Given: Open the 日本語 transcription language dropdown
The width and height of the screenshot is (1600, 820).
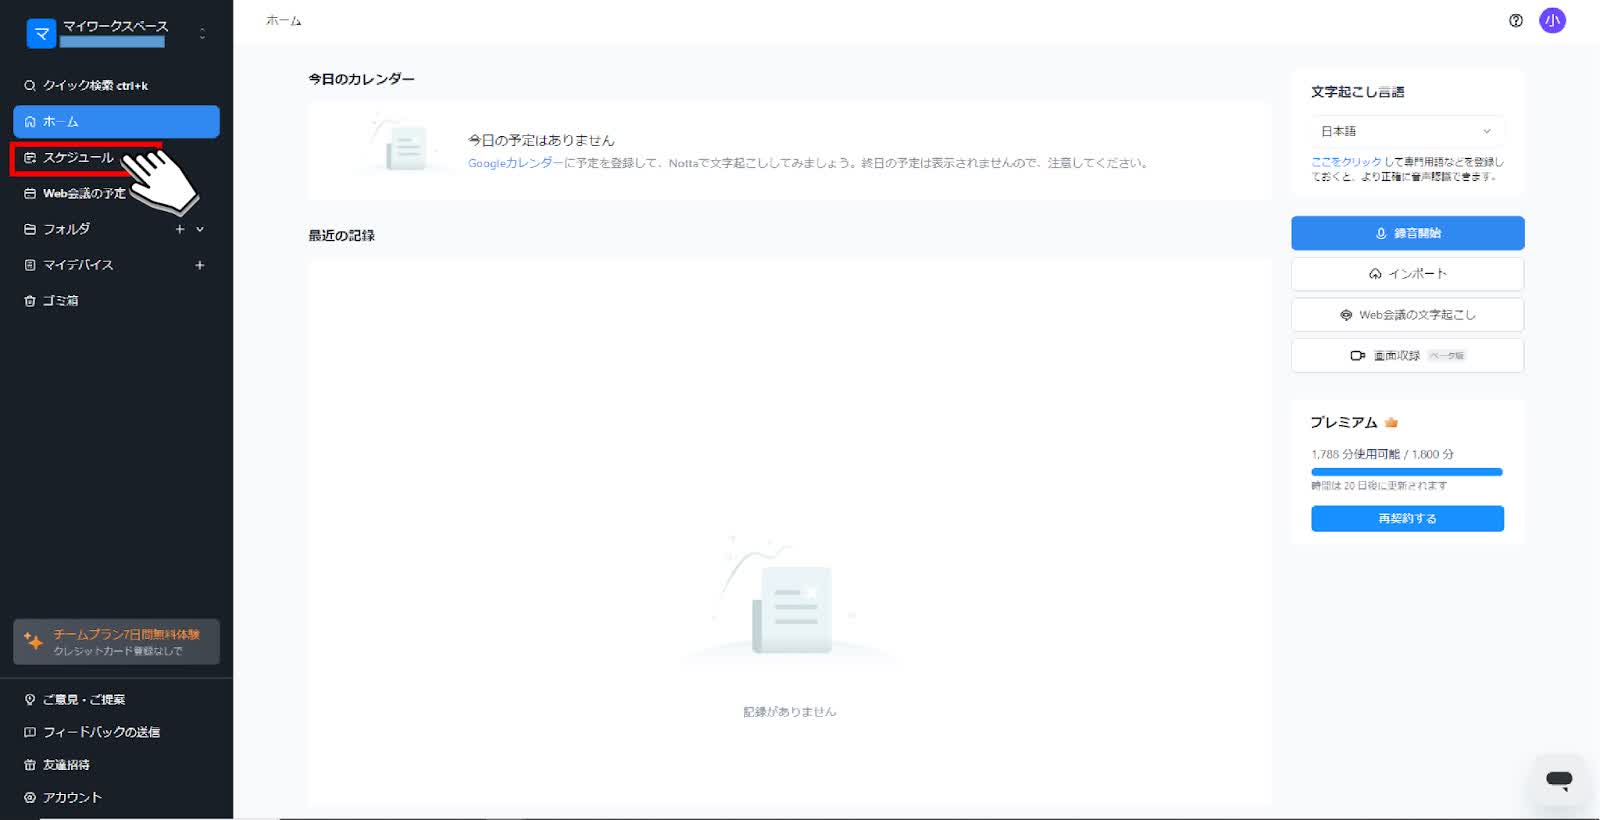Looking at the screenshot, I should pos(1407,131).
